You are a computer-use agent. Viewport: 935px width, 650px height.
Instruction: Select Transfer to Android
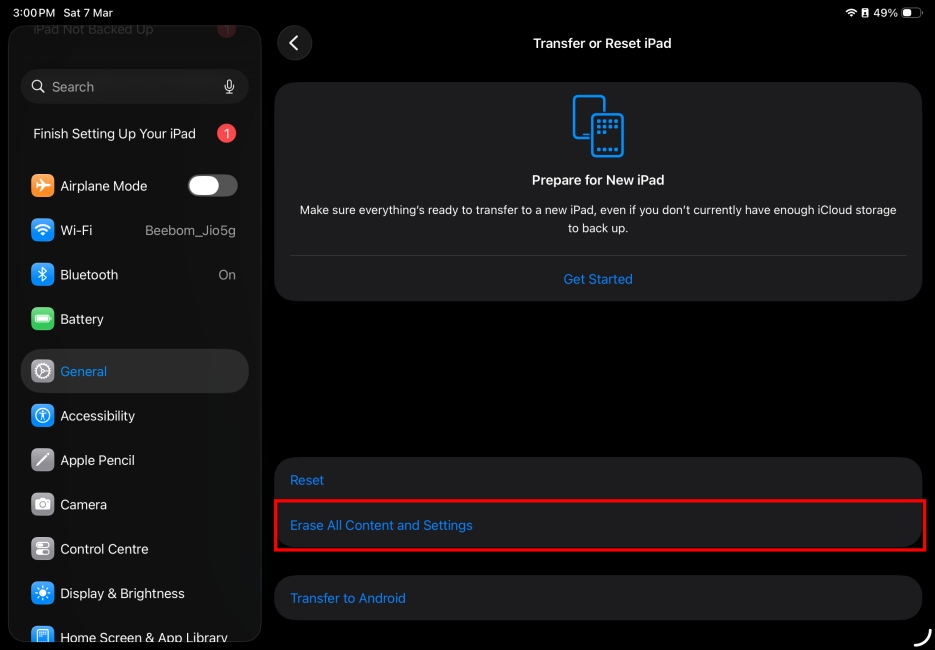point(347,597)
